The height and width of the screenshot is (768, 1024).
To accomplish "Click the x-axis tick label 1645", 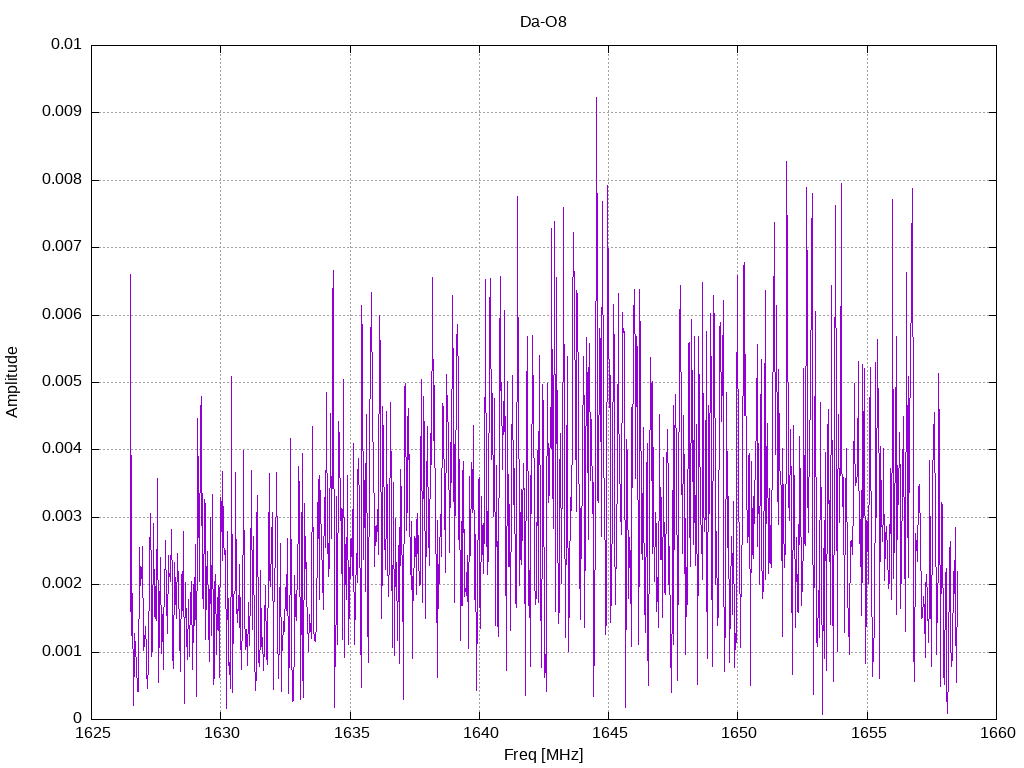I will pos(609,733).
